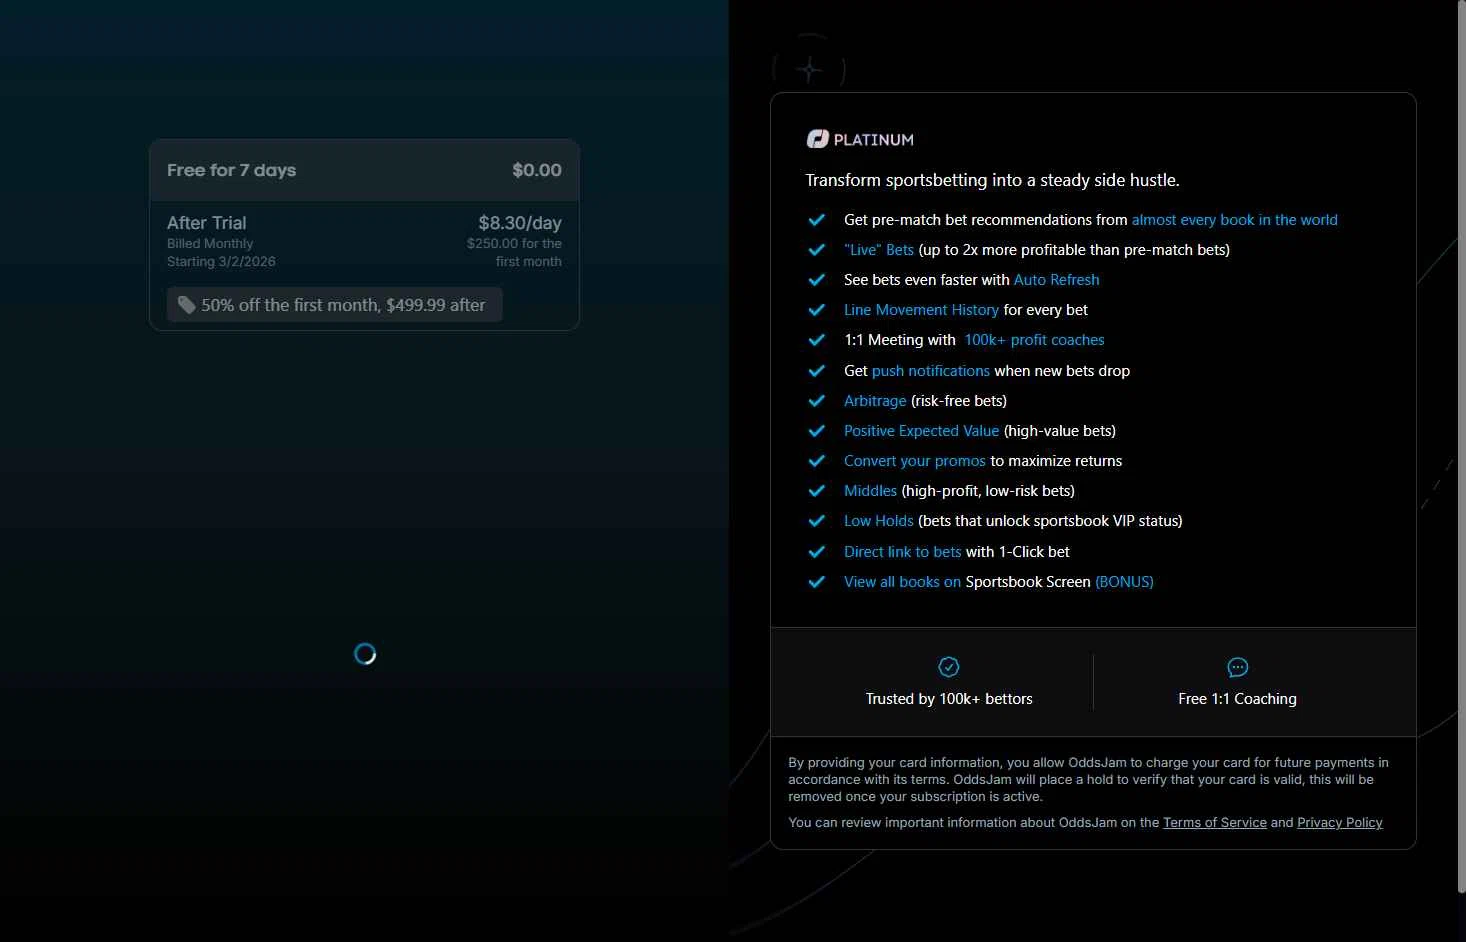
Task: Click checkmark beside Line Movement History
Action: click(x=817, y=310)
